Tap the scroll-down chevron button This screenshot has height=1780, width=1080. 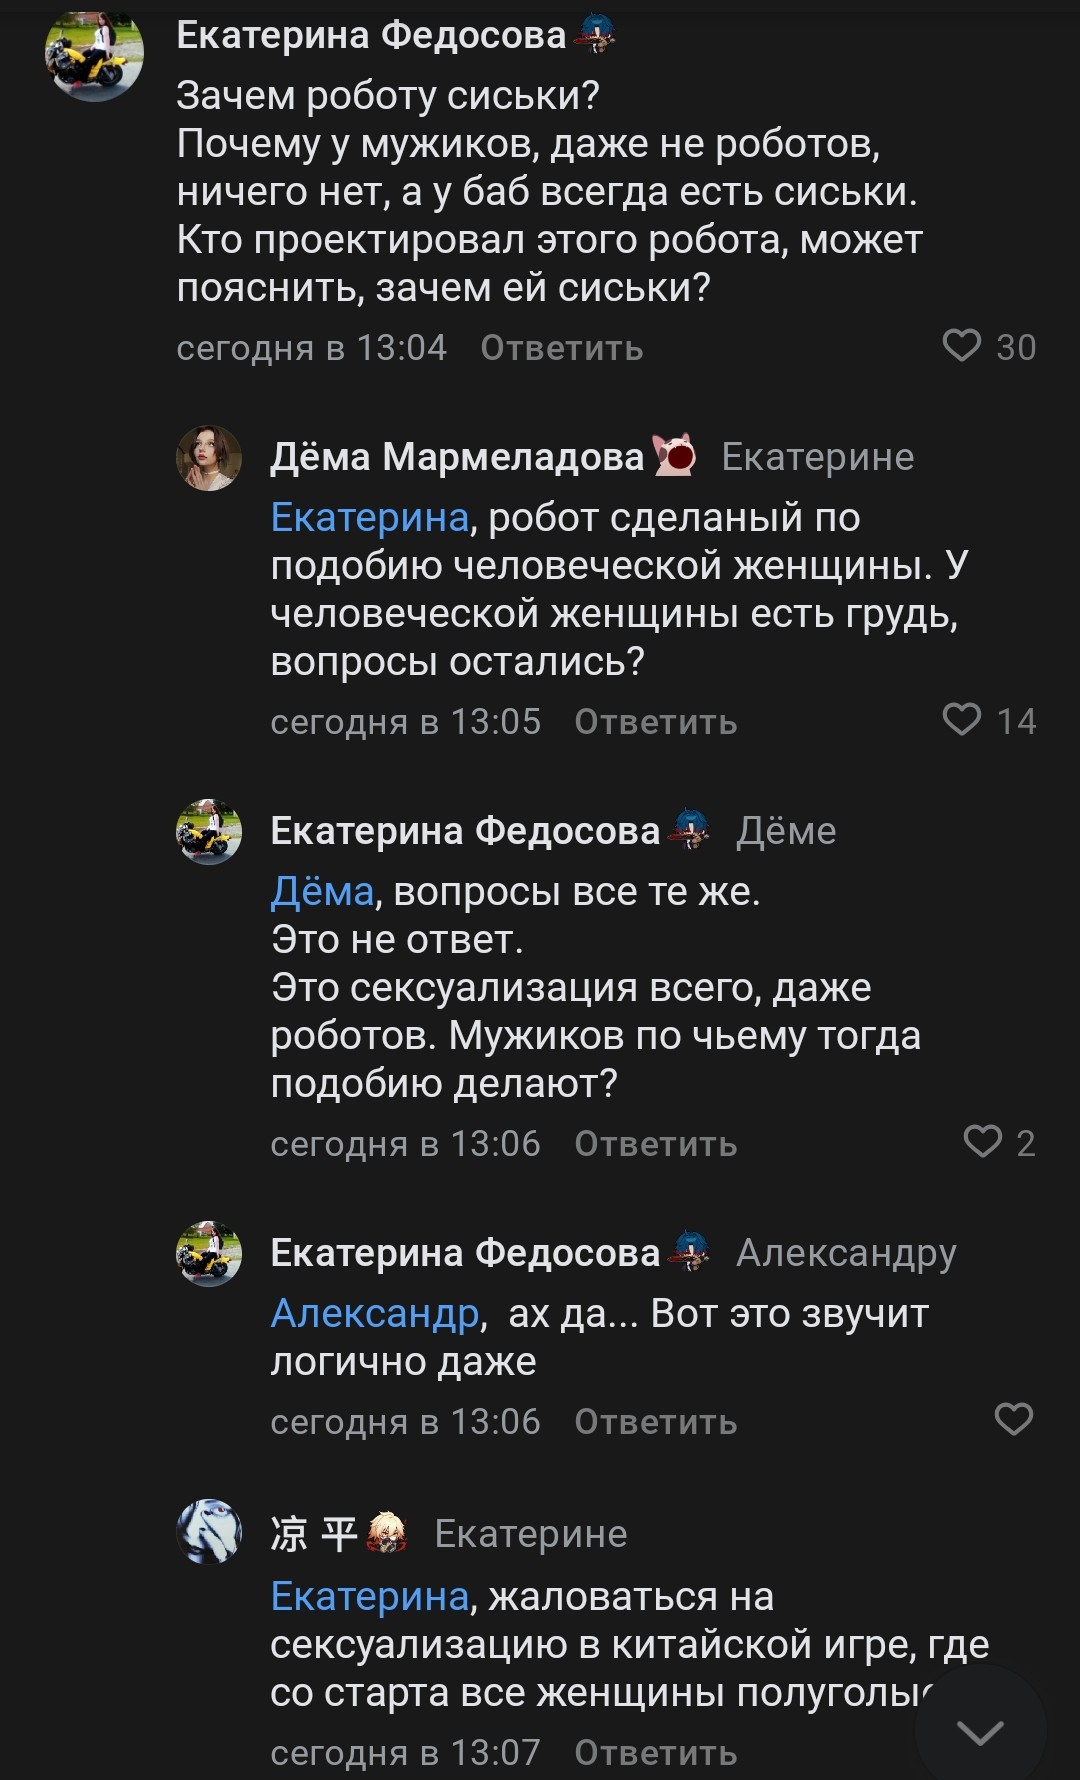tap(980, 1732)
